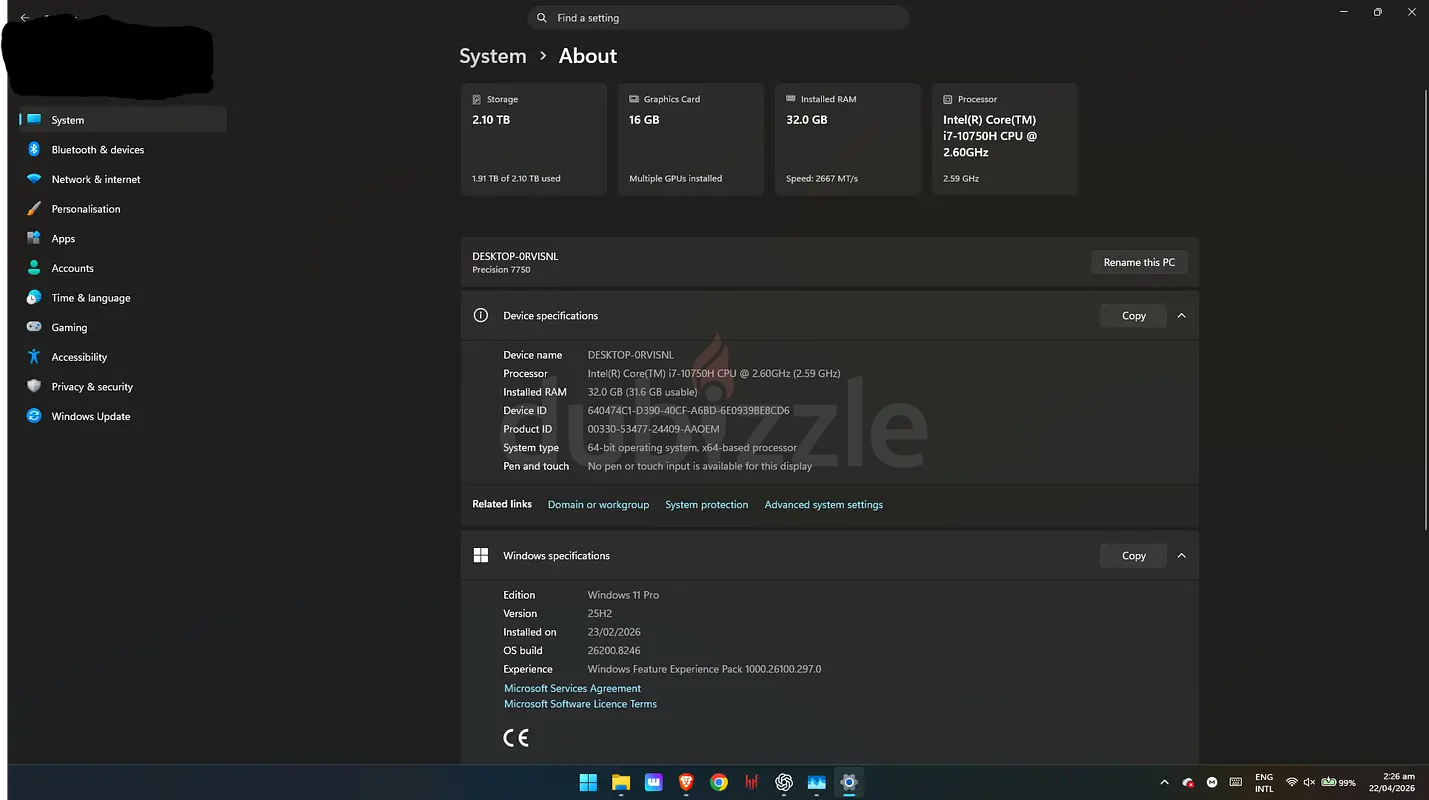
Task: Open Bluetooth & devices settings
Action: [x=97, y=150]
